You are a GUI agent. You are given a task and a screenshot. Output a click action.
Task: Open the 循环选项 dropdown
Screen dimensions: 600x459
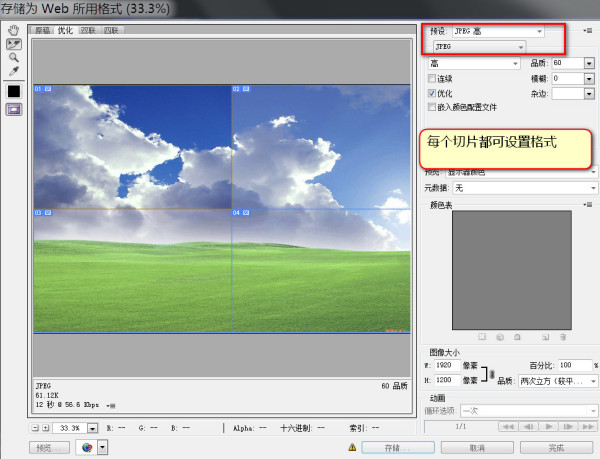tap(529, 411)
